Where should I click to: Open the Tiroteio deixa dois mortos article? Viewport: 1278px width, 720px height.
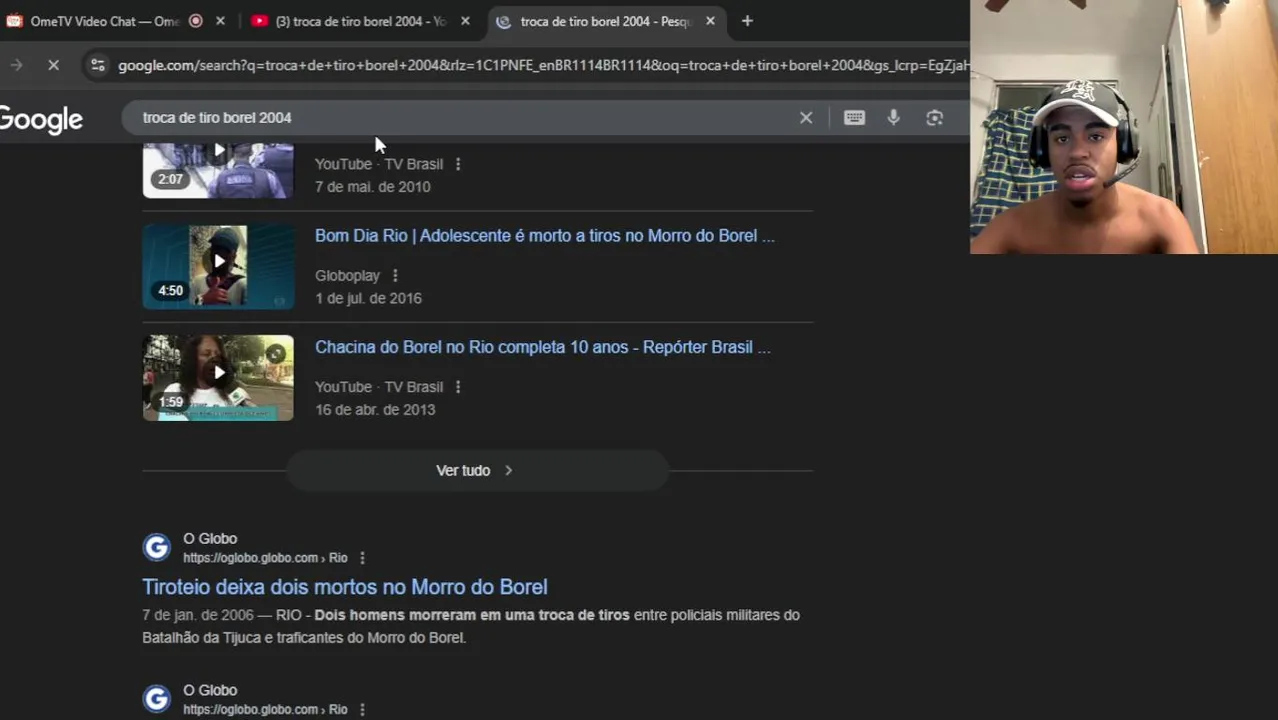click(x=345, y=587)
